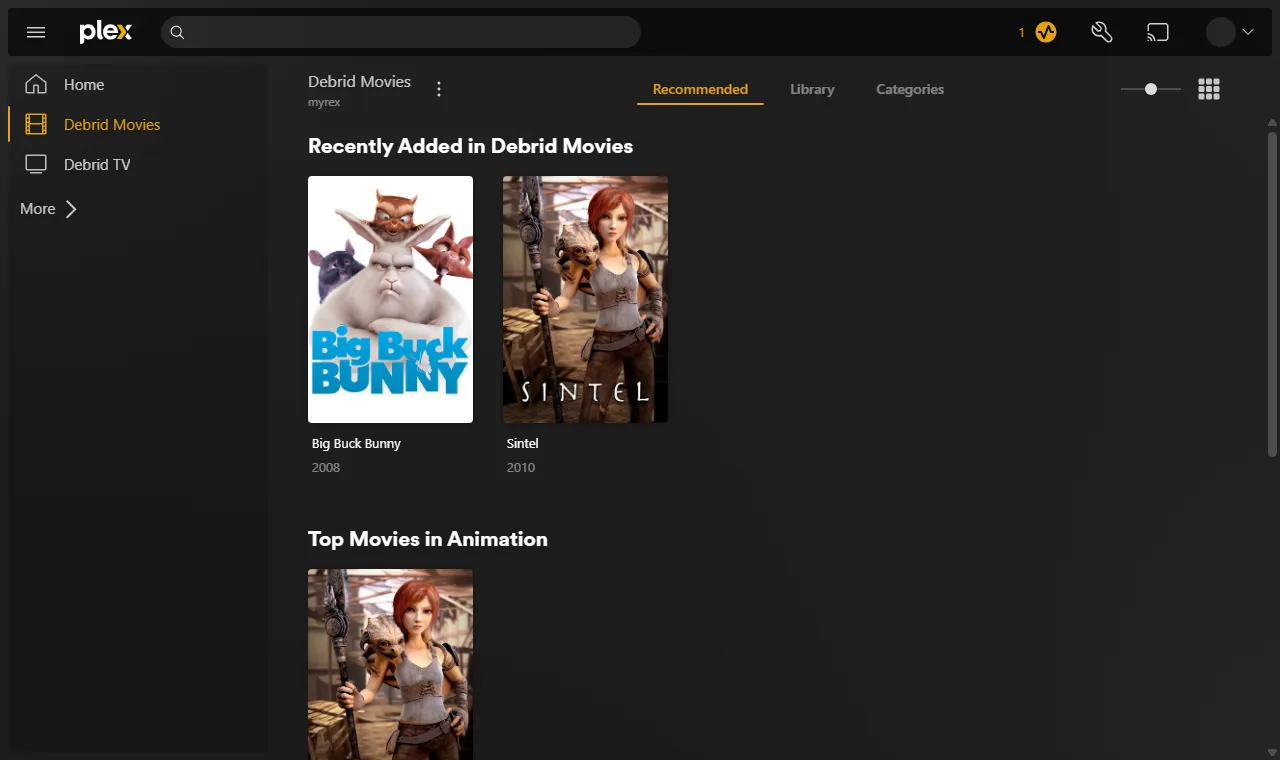Click the Top Movies in Animation heading
Image resolution: width=1280 pixels, height=760 pixels.
(428, 539)
